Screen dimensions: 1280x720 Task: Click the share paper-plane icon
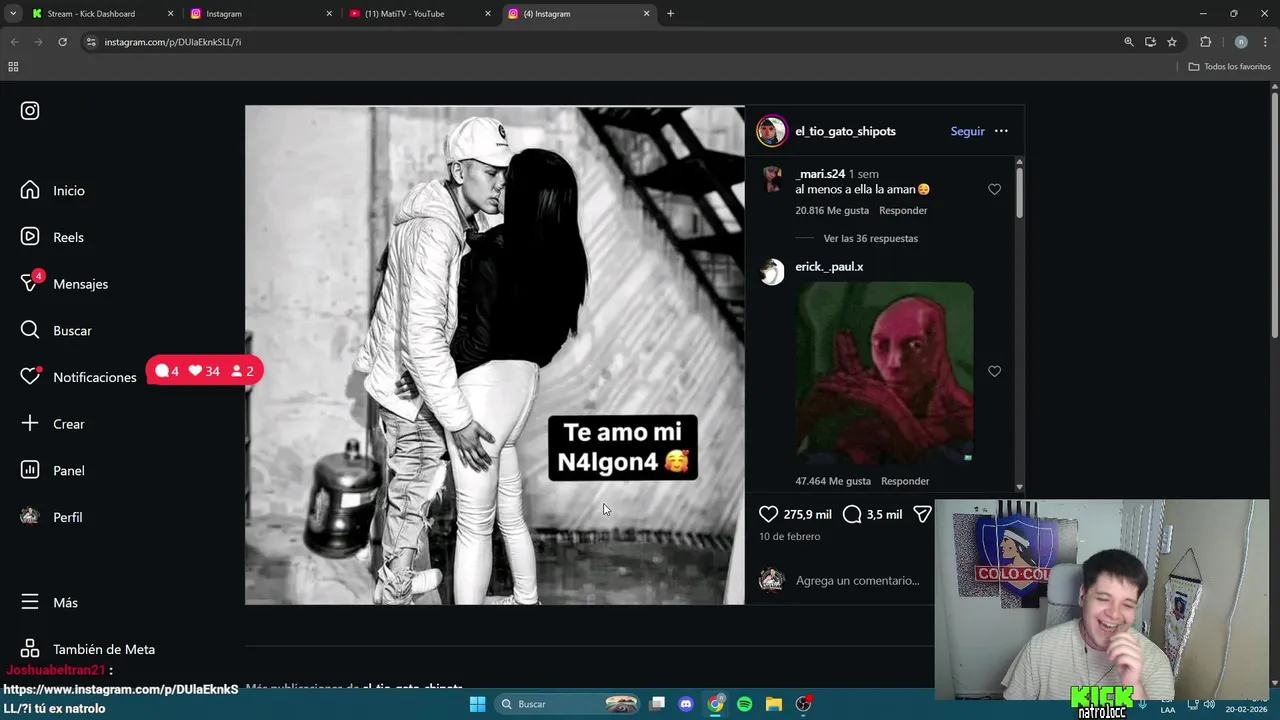(x=922, y=514)
